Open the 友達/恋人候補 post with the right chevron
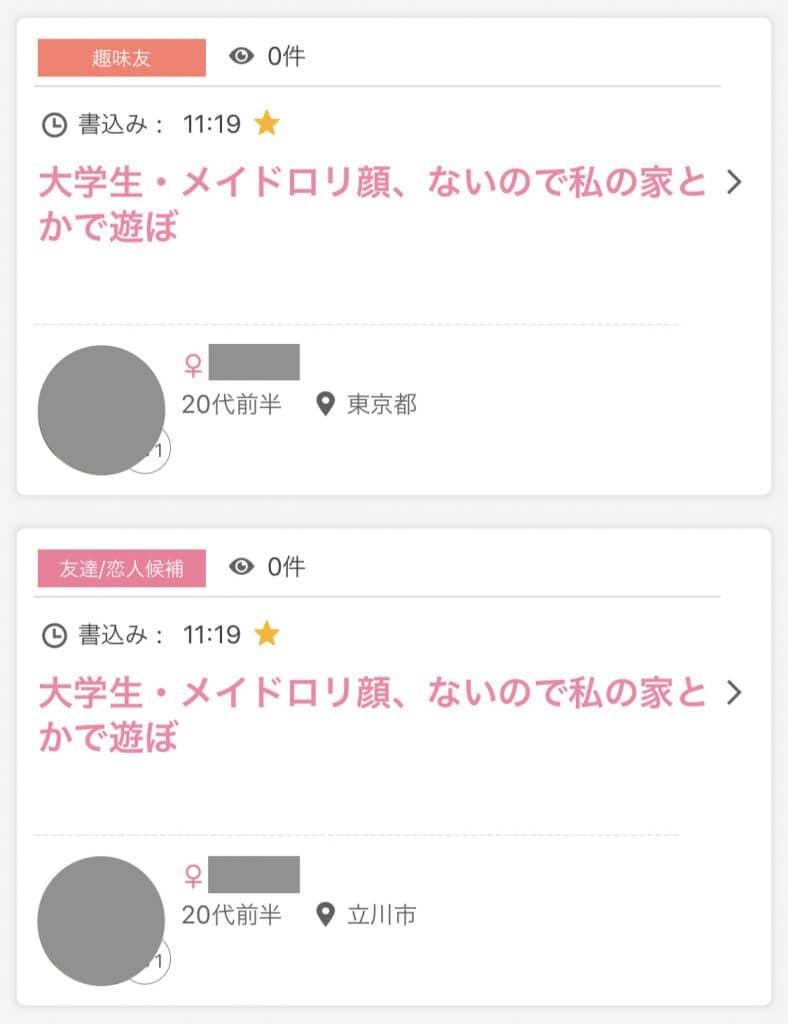The image size is (788, 1024). [735, 693]
